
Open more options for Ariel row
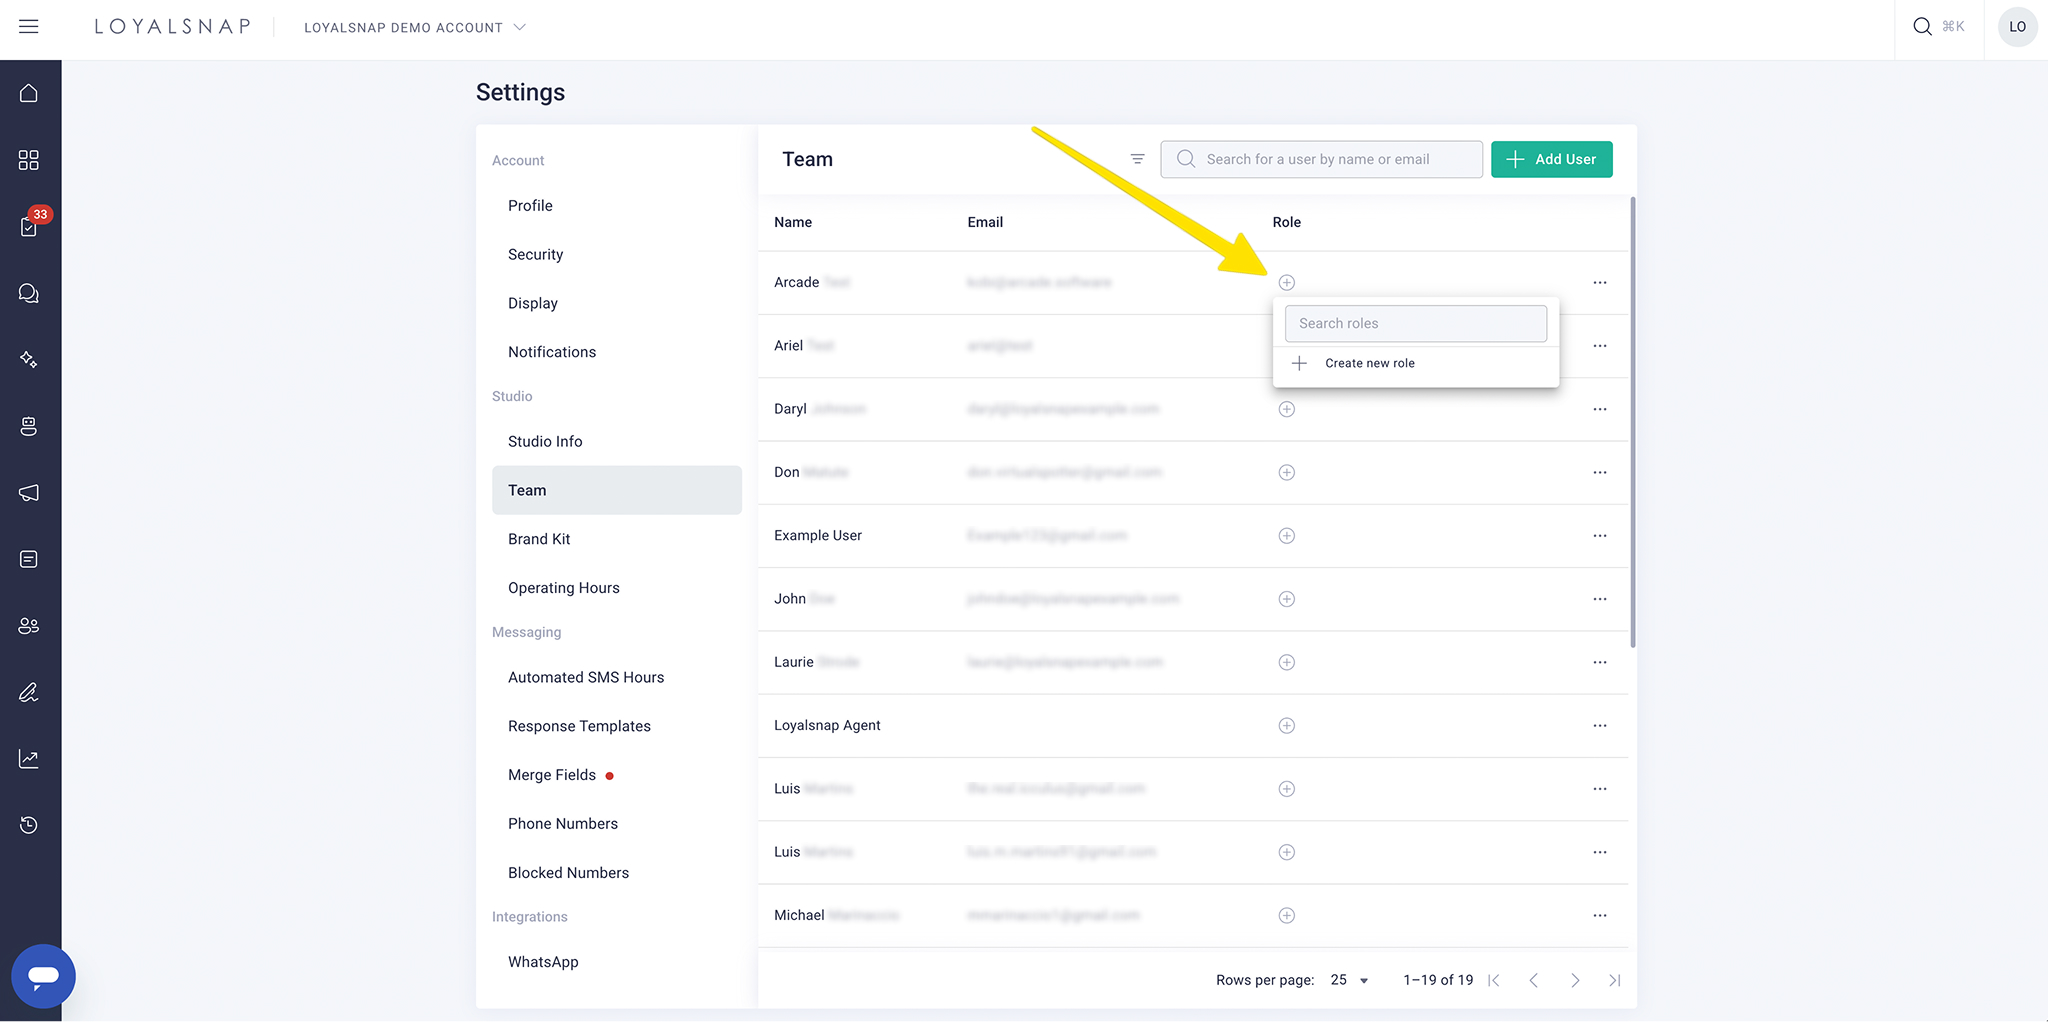tap(1600, 346)
